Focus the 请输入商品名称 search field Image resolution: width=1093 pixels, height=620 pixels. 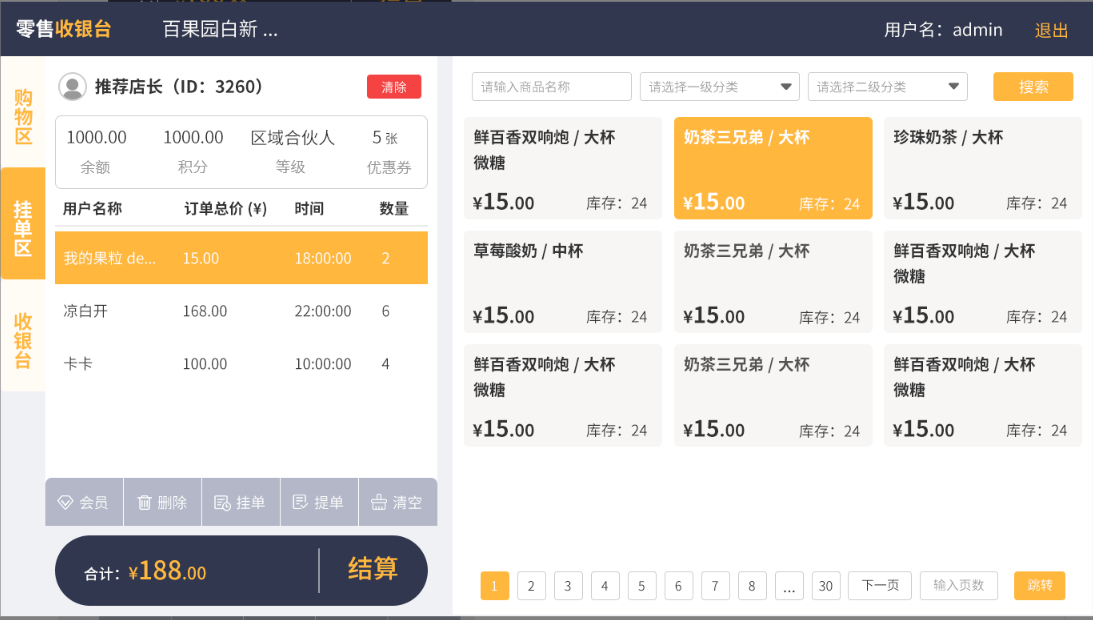[x=551, y=87]
